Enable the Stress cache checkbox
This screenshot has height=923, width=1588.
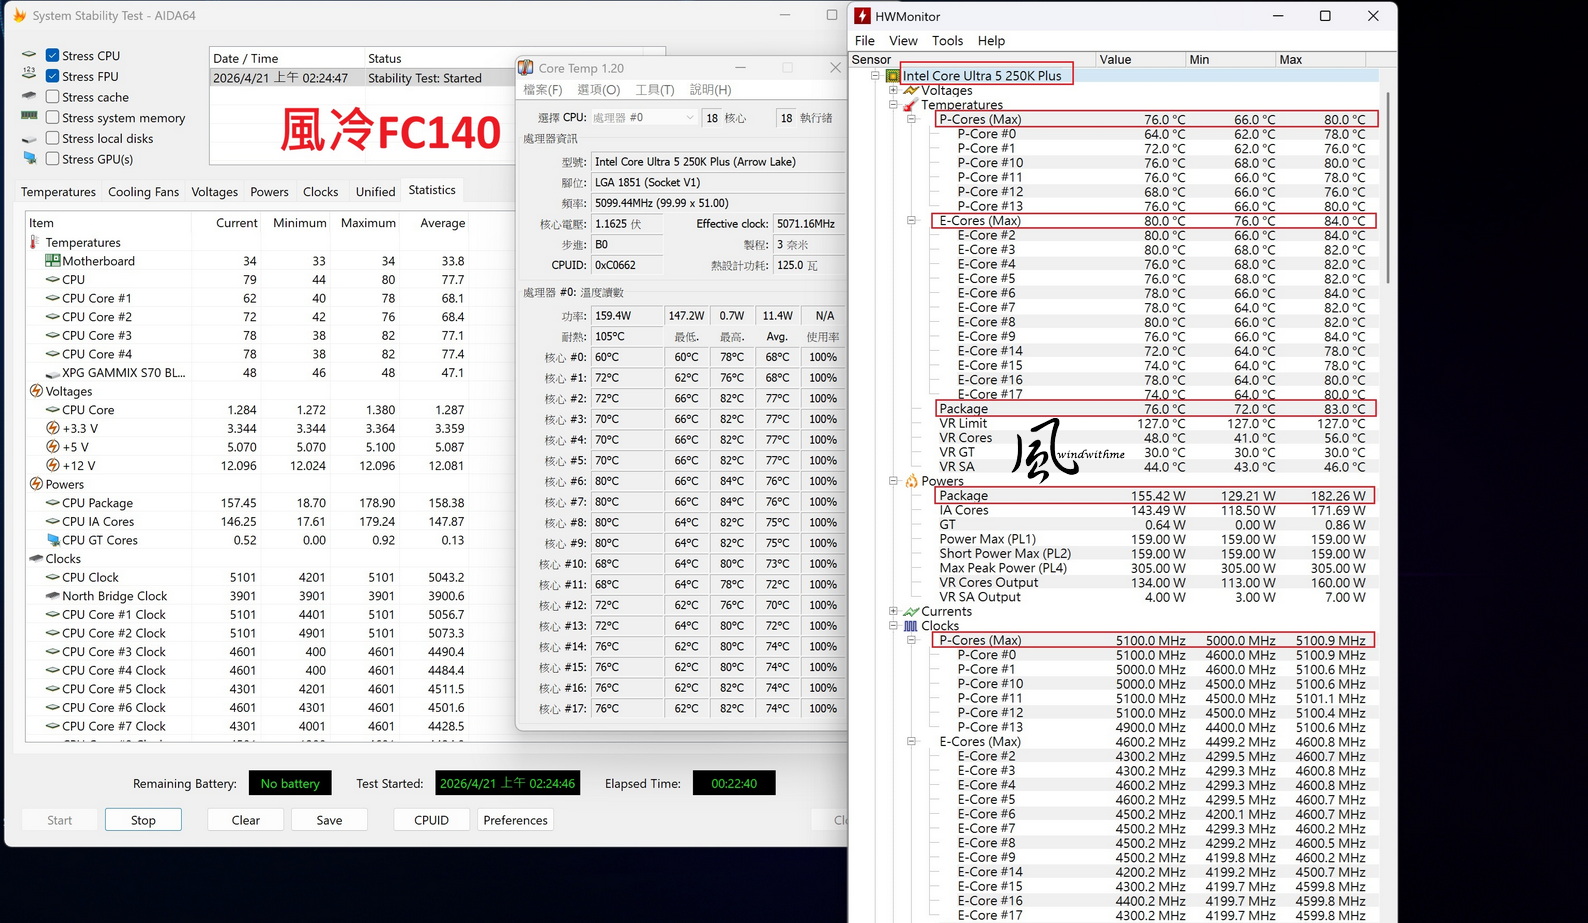pyautogui.click(x=53, y=97)
